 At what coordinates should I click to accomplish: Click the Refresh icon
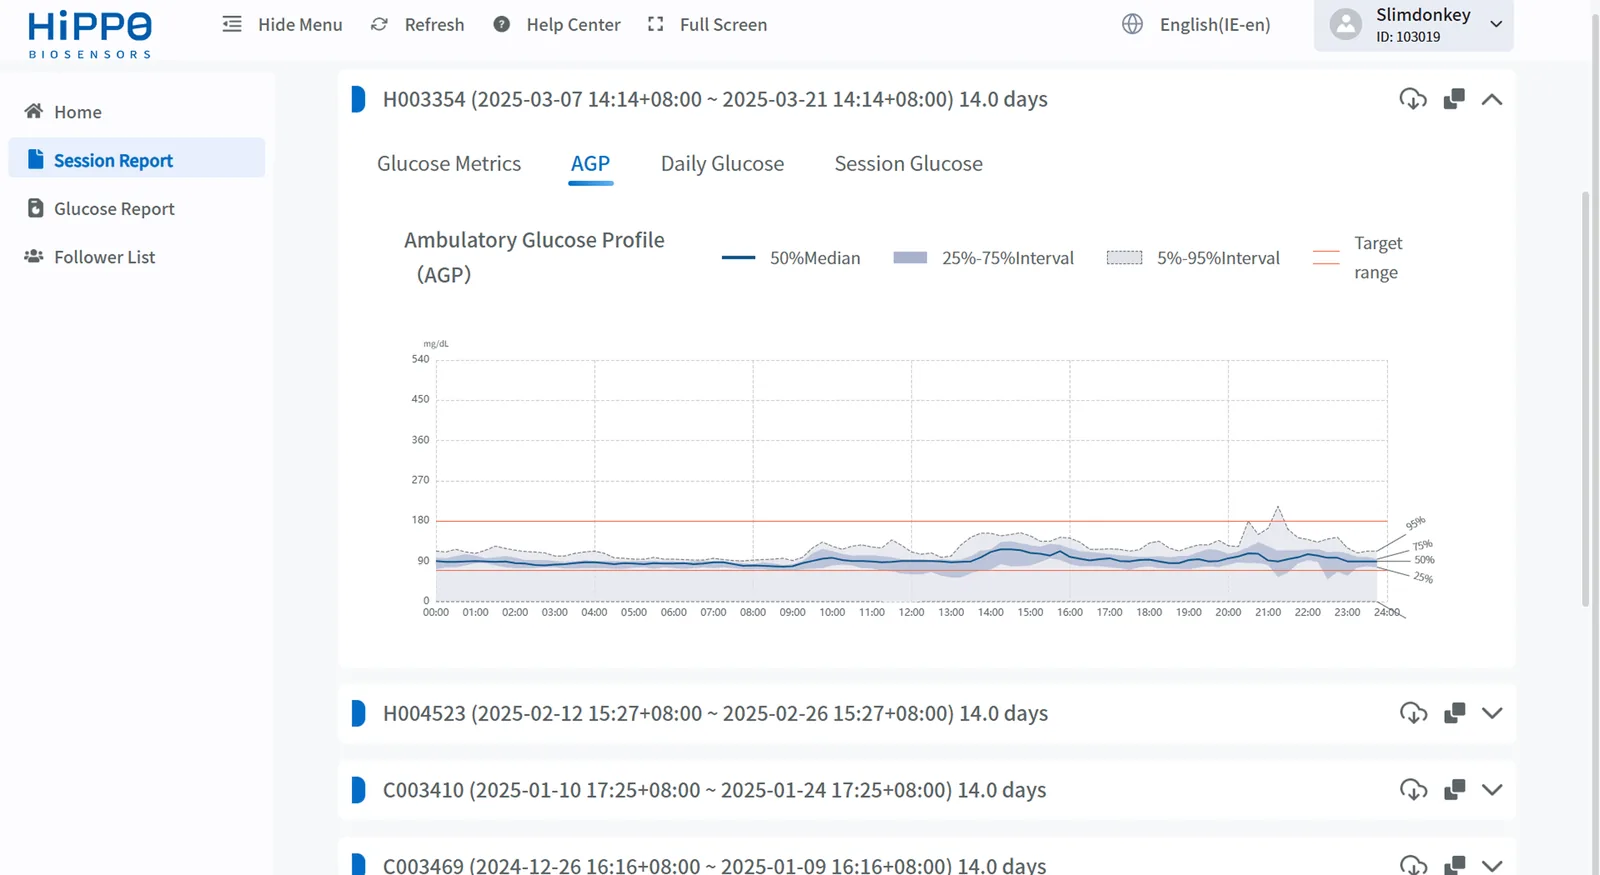pyautogui.click(x=379, y=24)
